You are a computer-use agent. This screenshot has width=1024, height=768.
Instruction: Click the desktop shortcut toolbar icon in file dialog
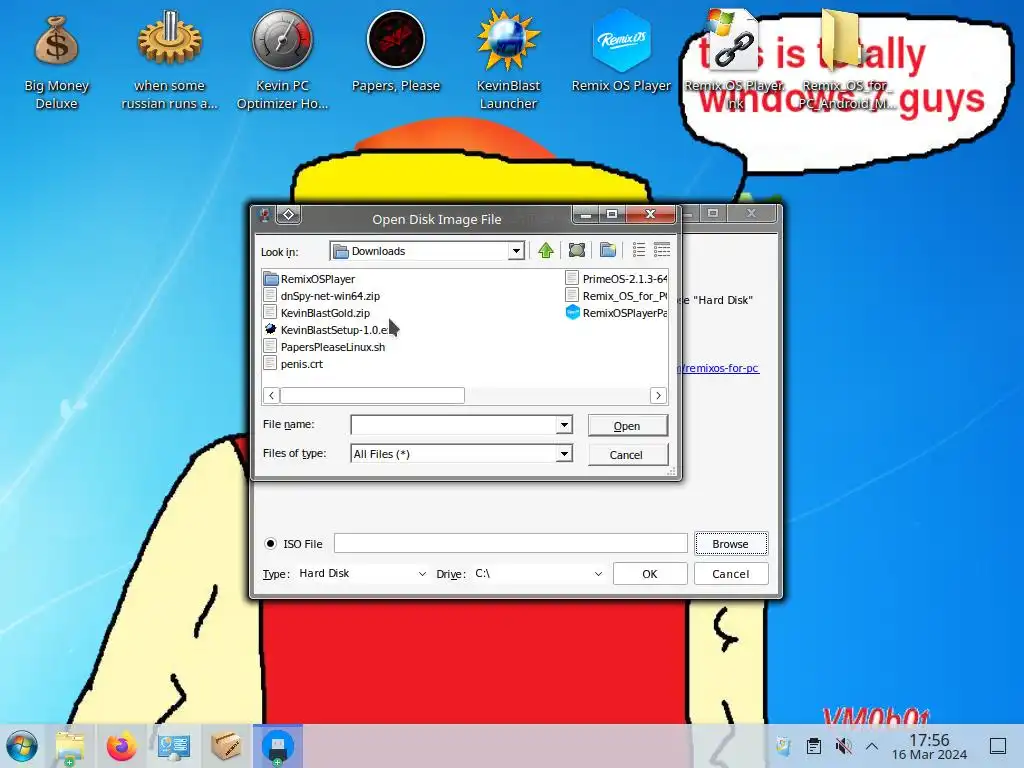click(577, 250)
